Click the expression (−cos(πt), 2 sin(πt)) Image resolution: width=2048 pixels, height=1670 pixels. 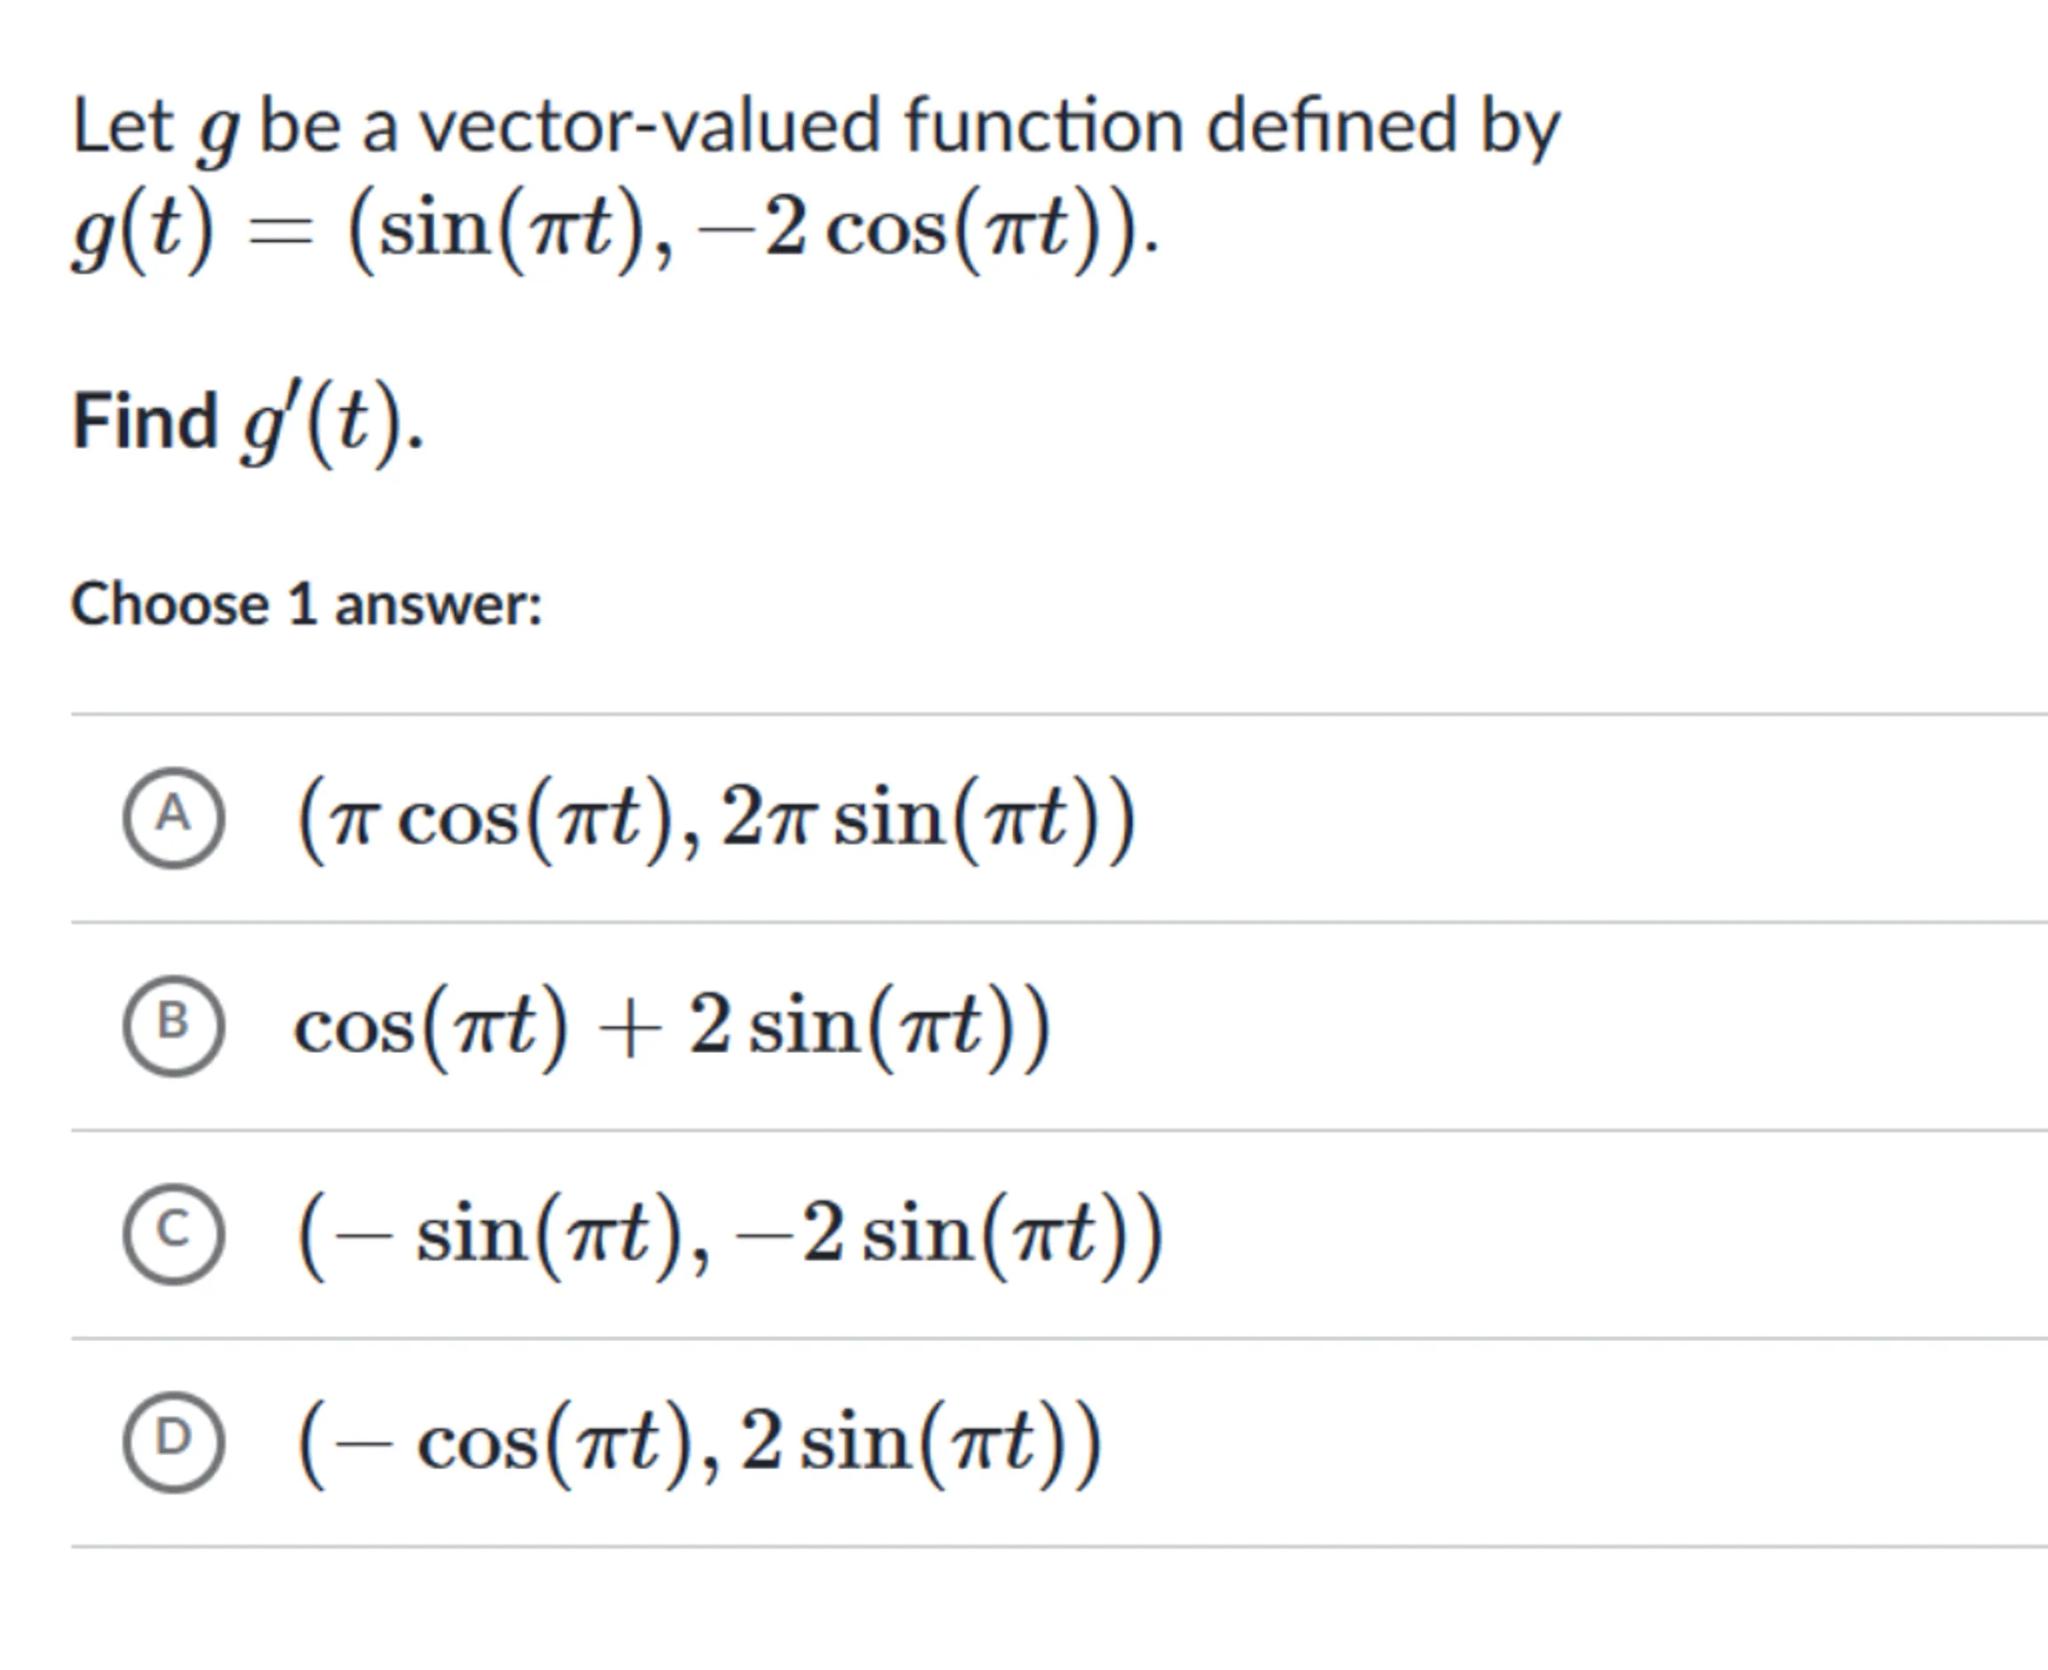[700, 1442]
